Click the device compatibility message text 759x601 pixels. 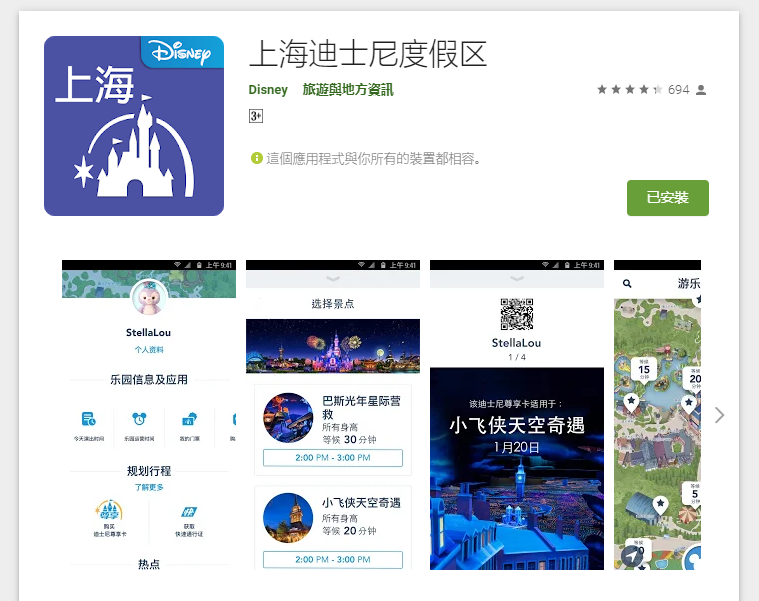[x=373, y=159]
